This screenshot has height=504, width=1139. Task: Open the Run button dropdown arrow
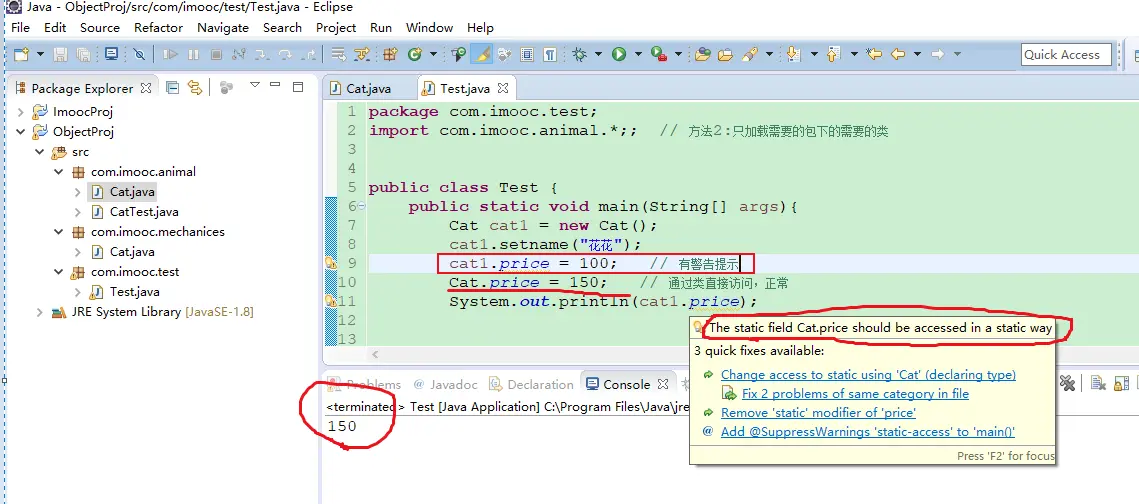pos(636,55)
